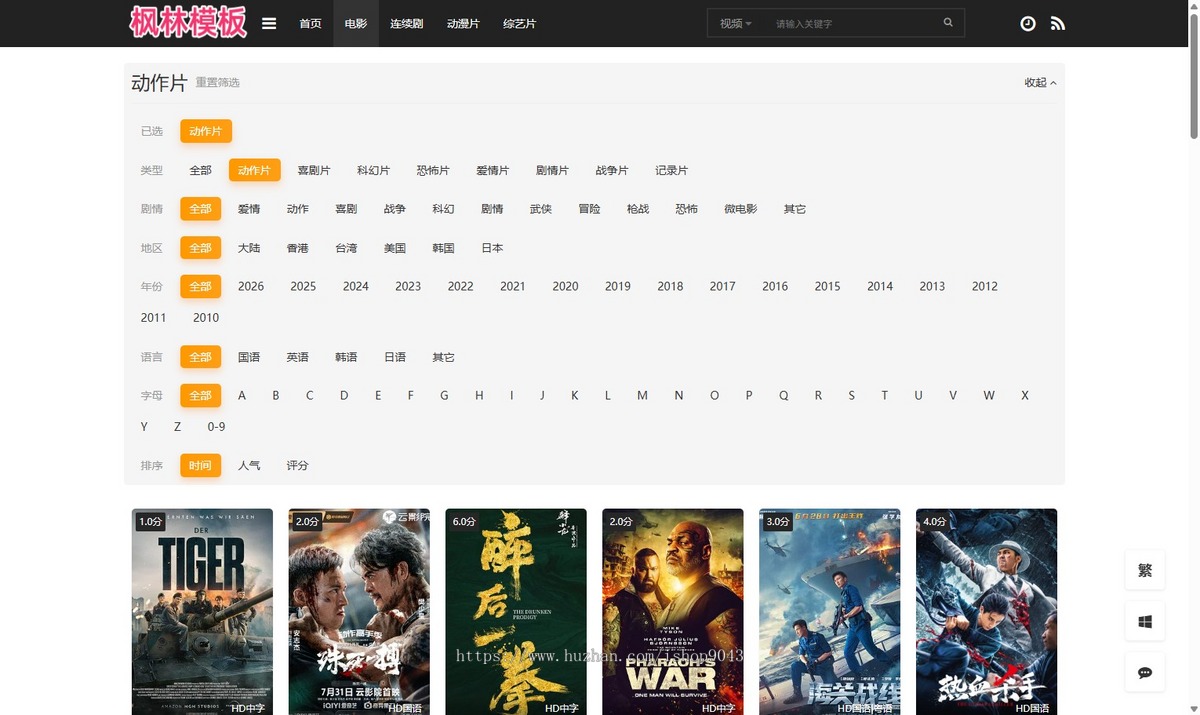Filter plot by 武侠
The width and height of the screenshot is (1200, 715).
pos(540,209)
